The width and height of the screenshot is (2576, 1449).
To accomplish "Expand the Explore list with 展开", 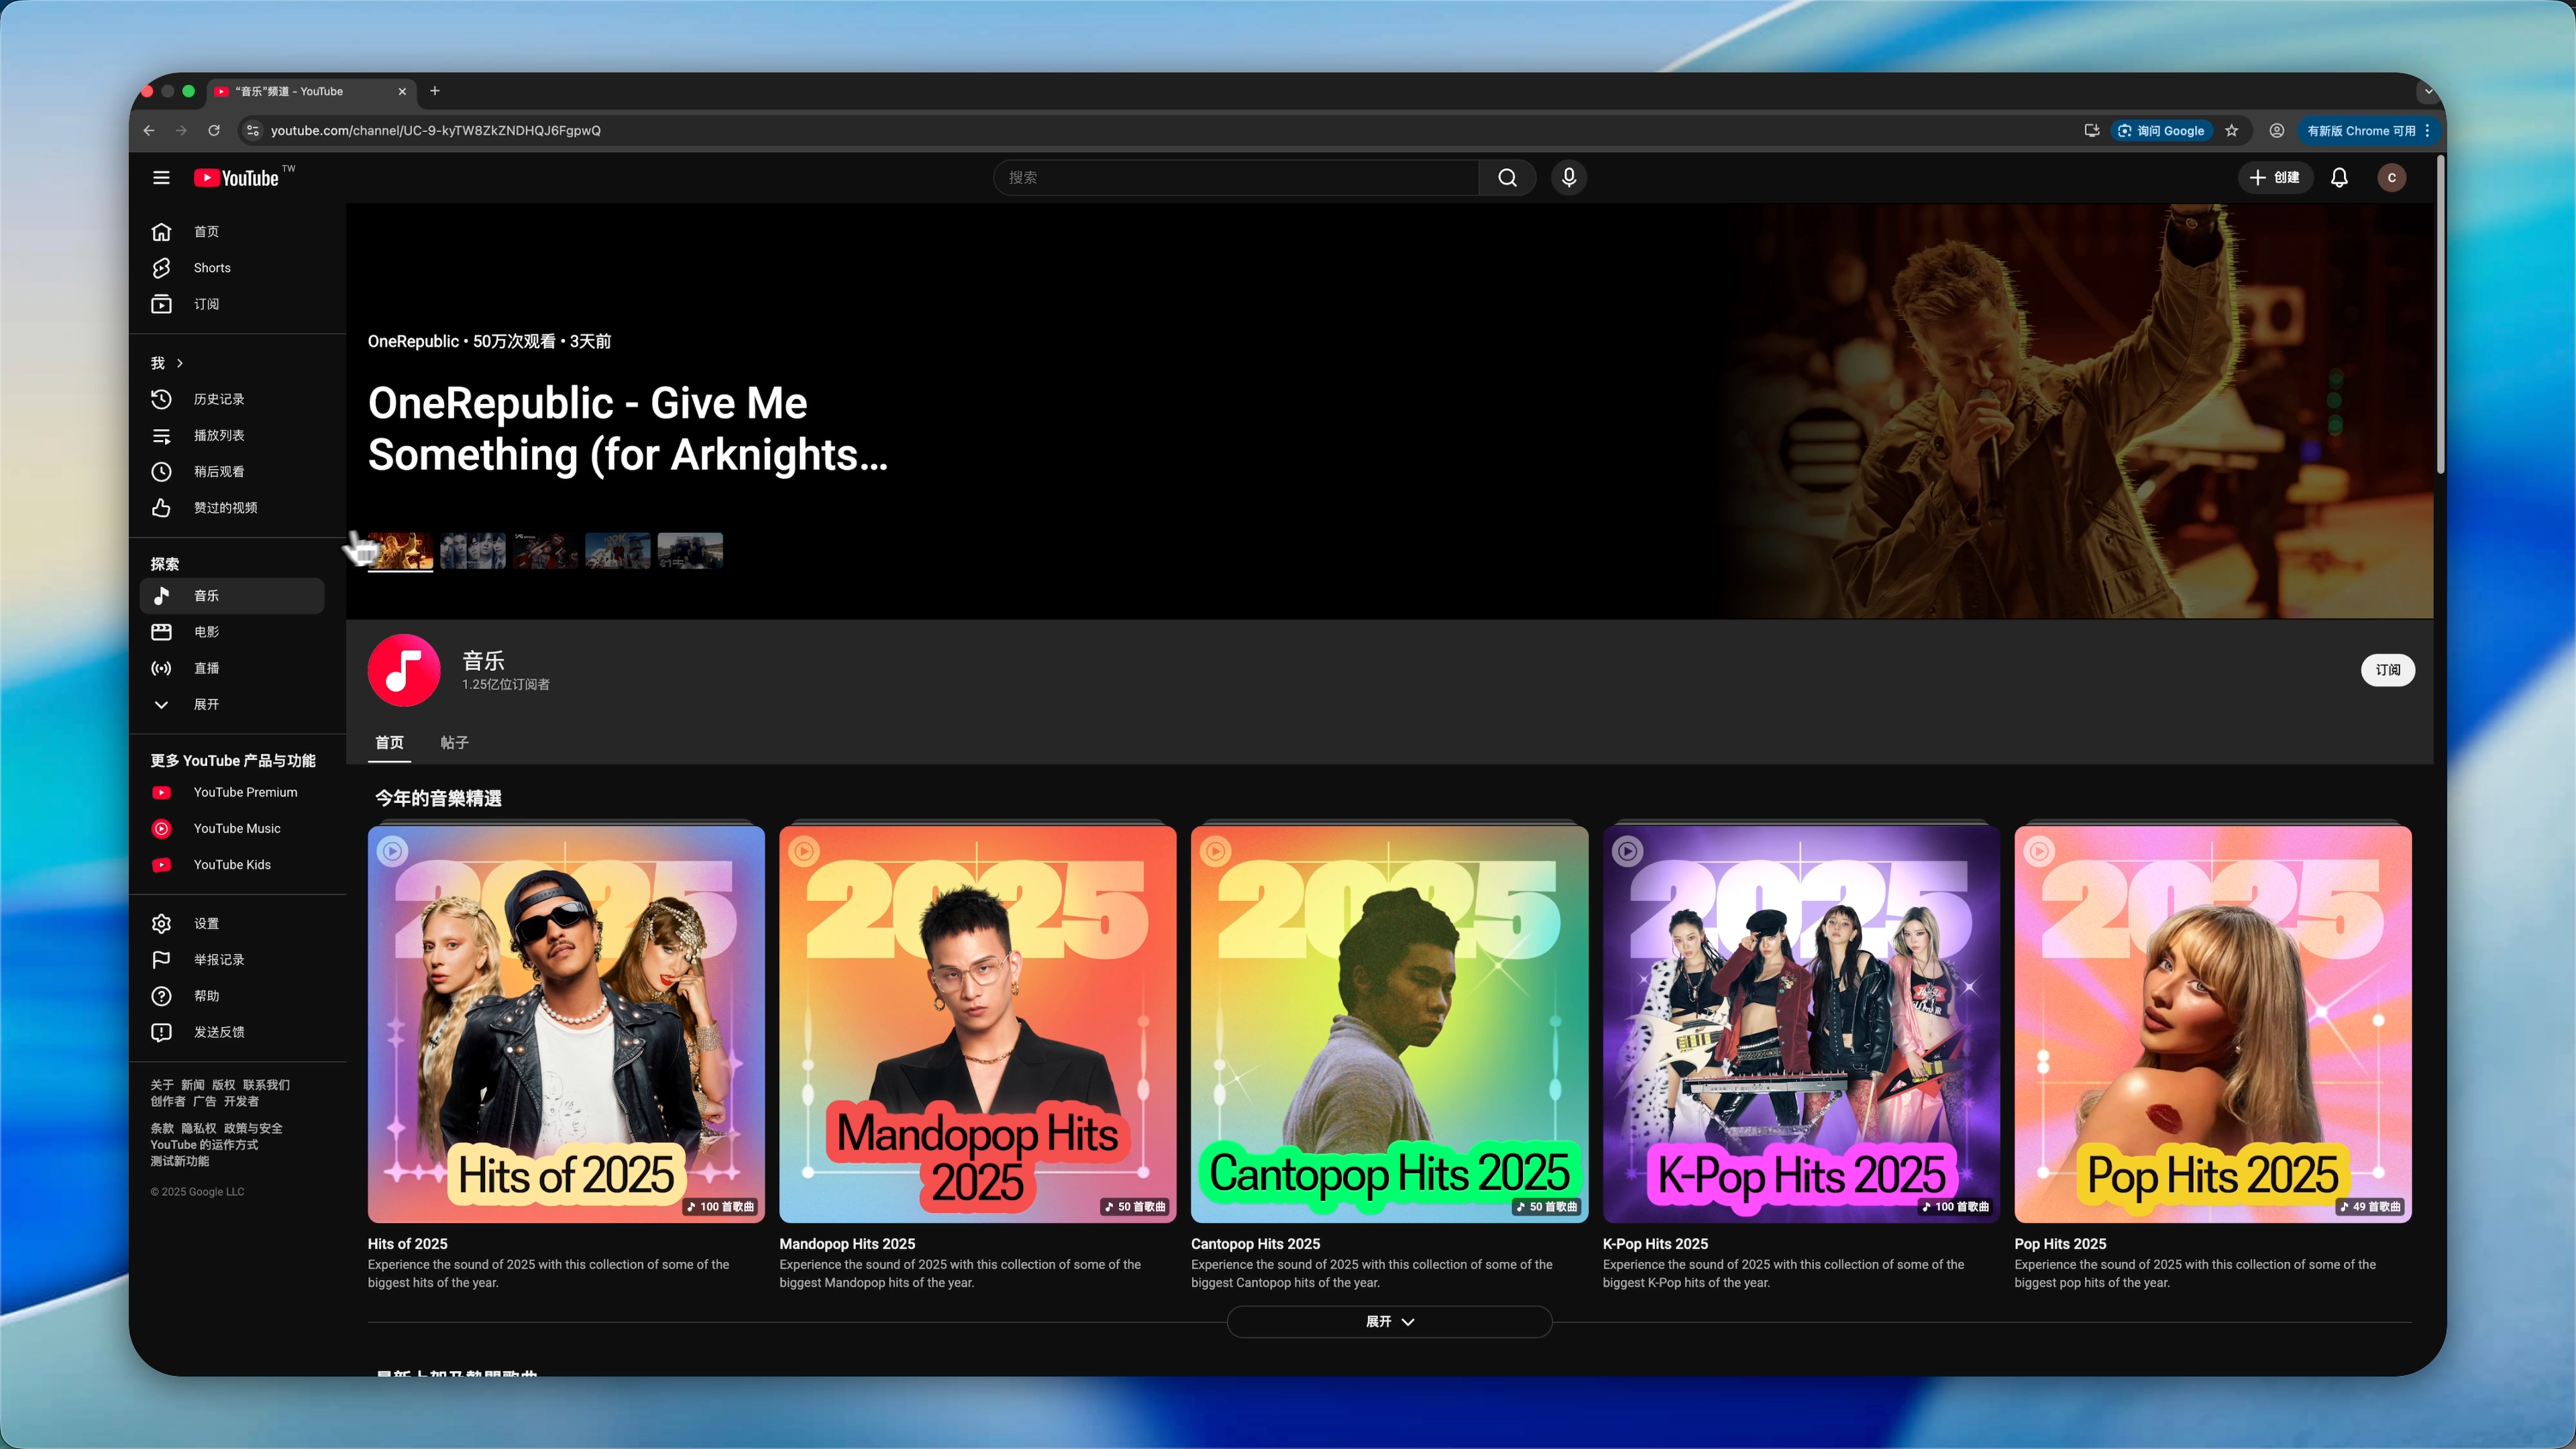I will tap(206, 704).
